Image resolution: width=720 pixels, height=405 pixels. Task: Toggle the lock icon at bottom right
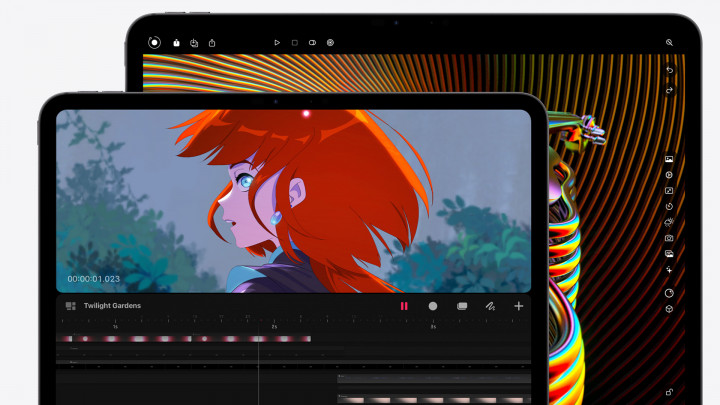[669, 391]
